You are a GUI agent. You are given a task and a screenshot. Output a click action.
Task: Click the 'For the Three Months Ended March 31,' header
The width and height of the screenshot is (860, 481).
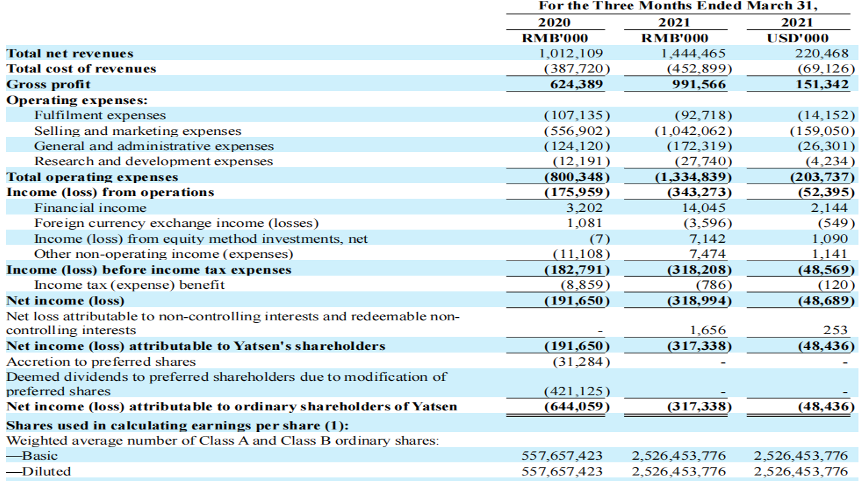coord(678,6)
